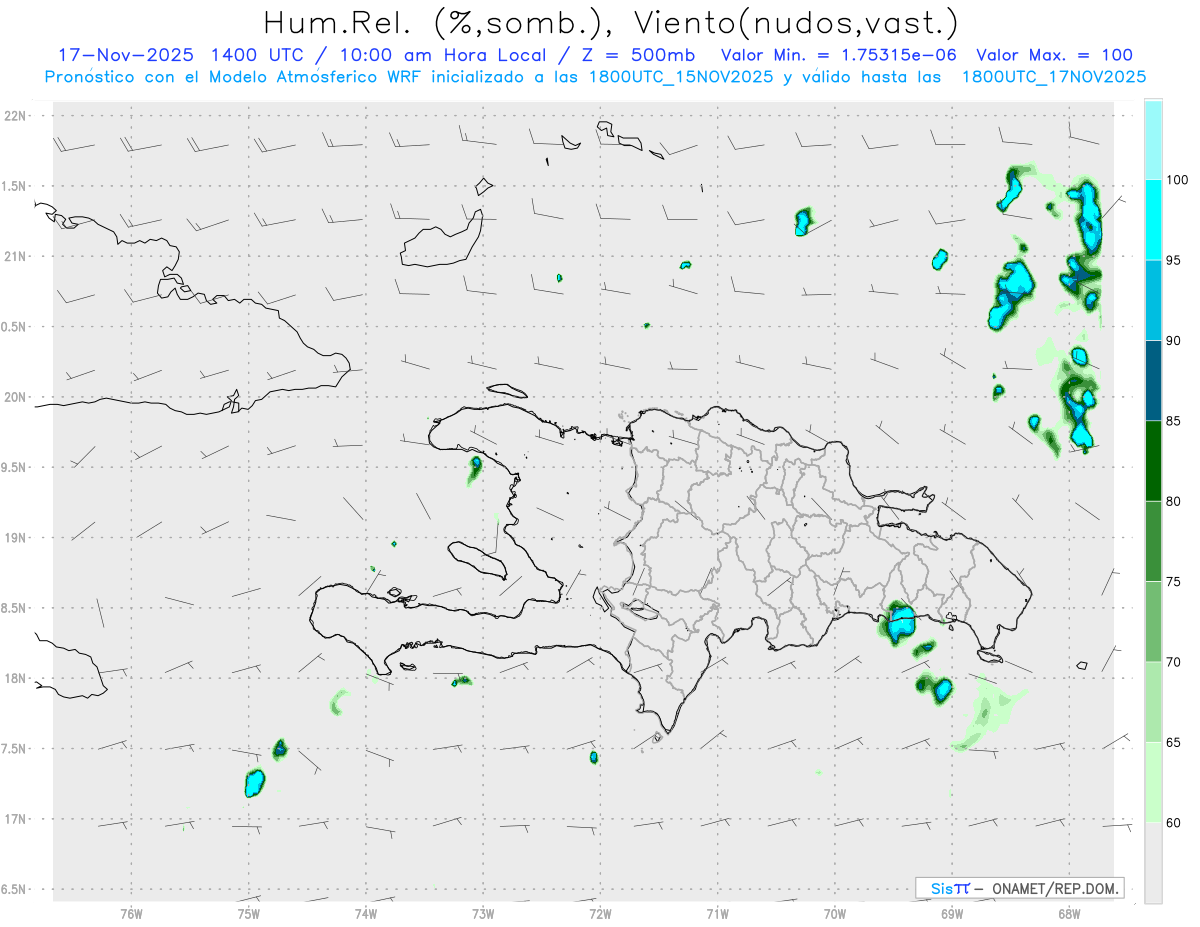Pick the 70–75 medium green legend segment
Image resolution: width=1200 pixels, height=927 pixels.
[1153, 621]
